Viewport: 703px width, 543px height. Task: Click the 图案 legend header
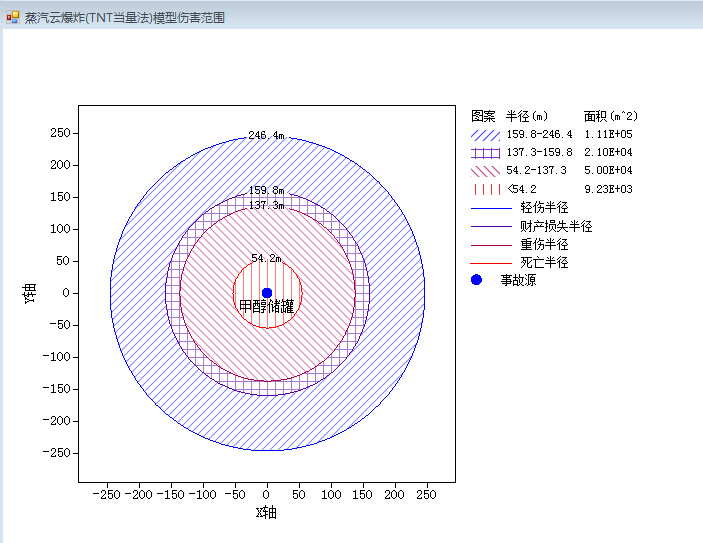483,116
